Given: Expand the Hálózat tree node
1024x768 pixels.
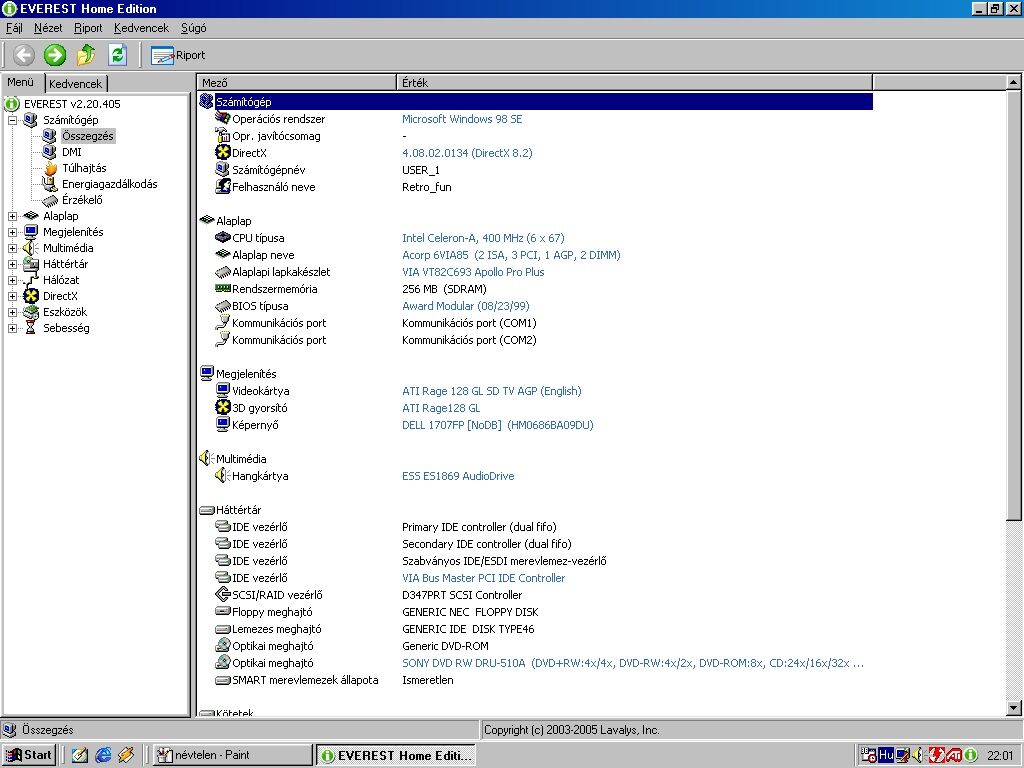Looking at the screenshot, I should (x=12, y=280).
